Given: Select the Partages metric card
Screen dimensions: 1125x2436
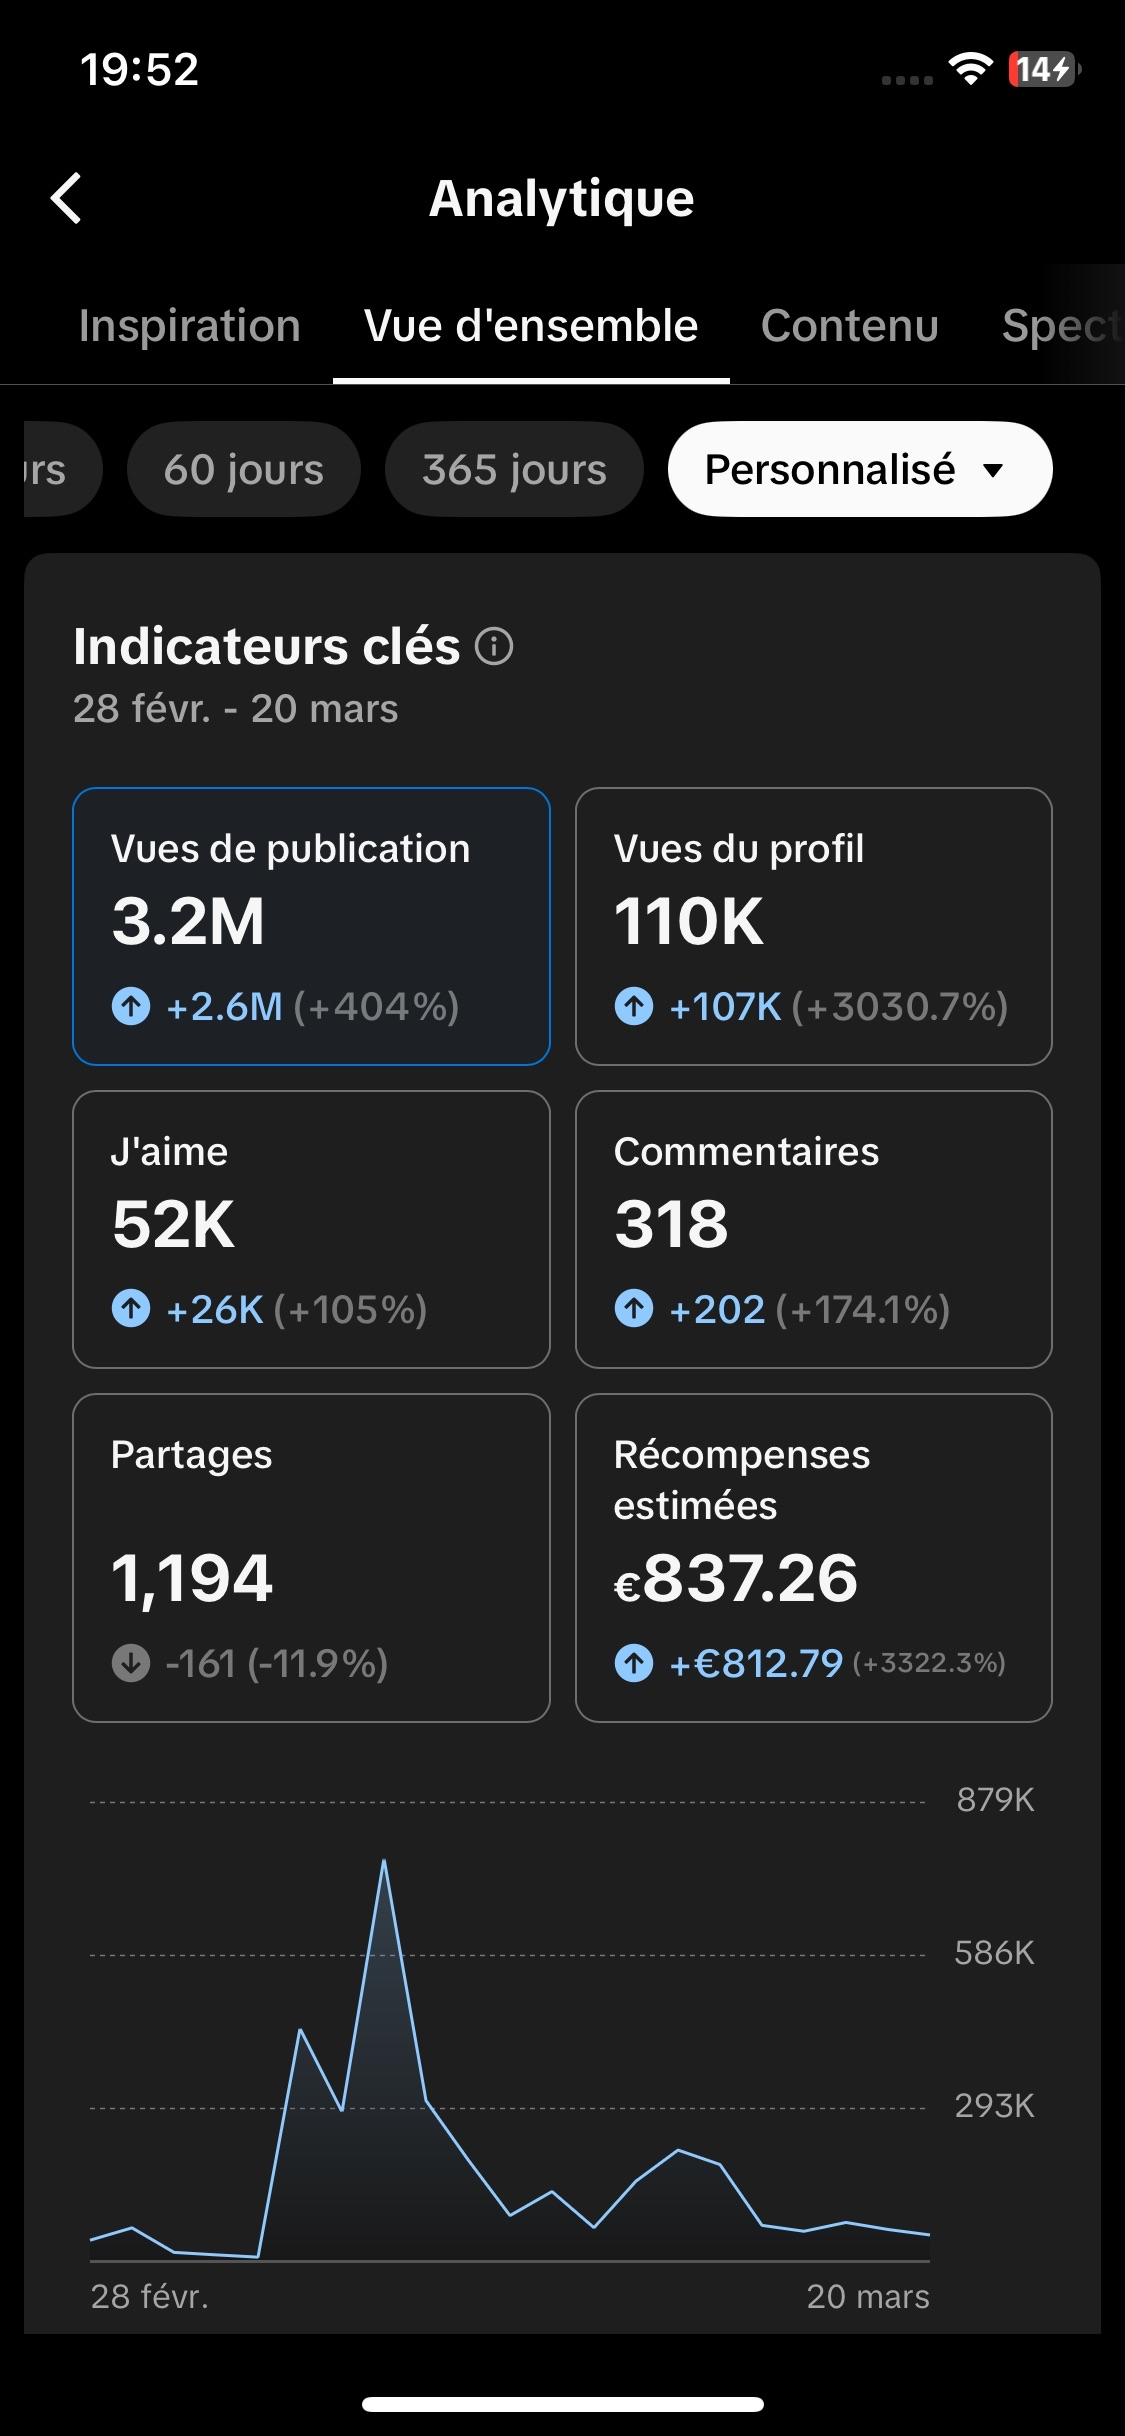Looking at the screenshot, I should tap(311, 1558).
